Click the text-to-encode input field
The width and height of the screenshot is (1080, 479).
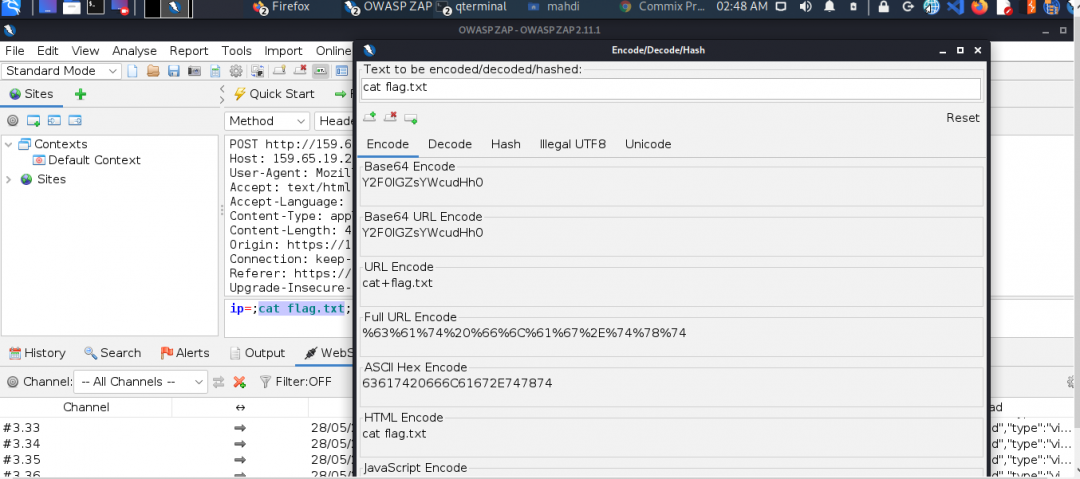coord(671,88)
